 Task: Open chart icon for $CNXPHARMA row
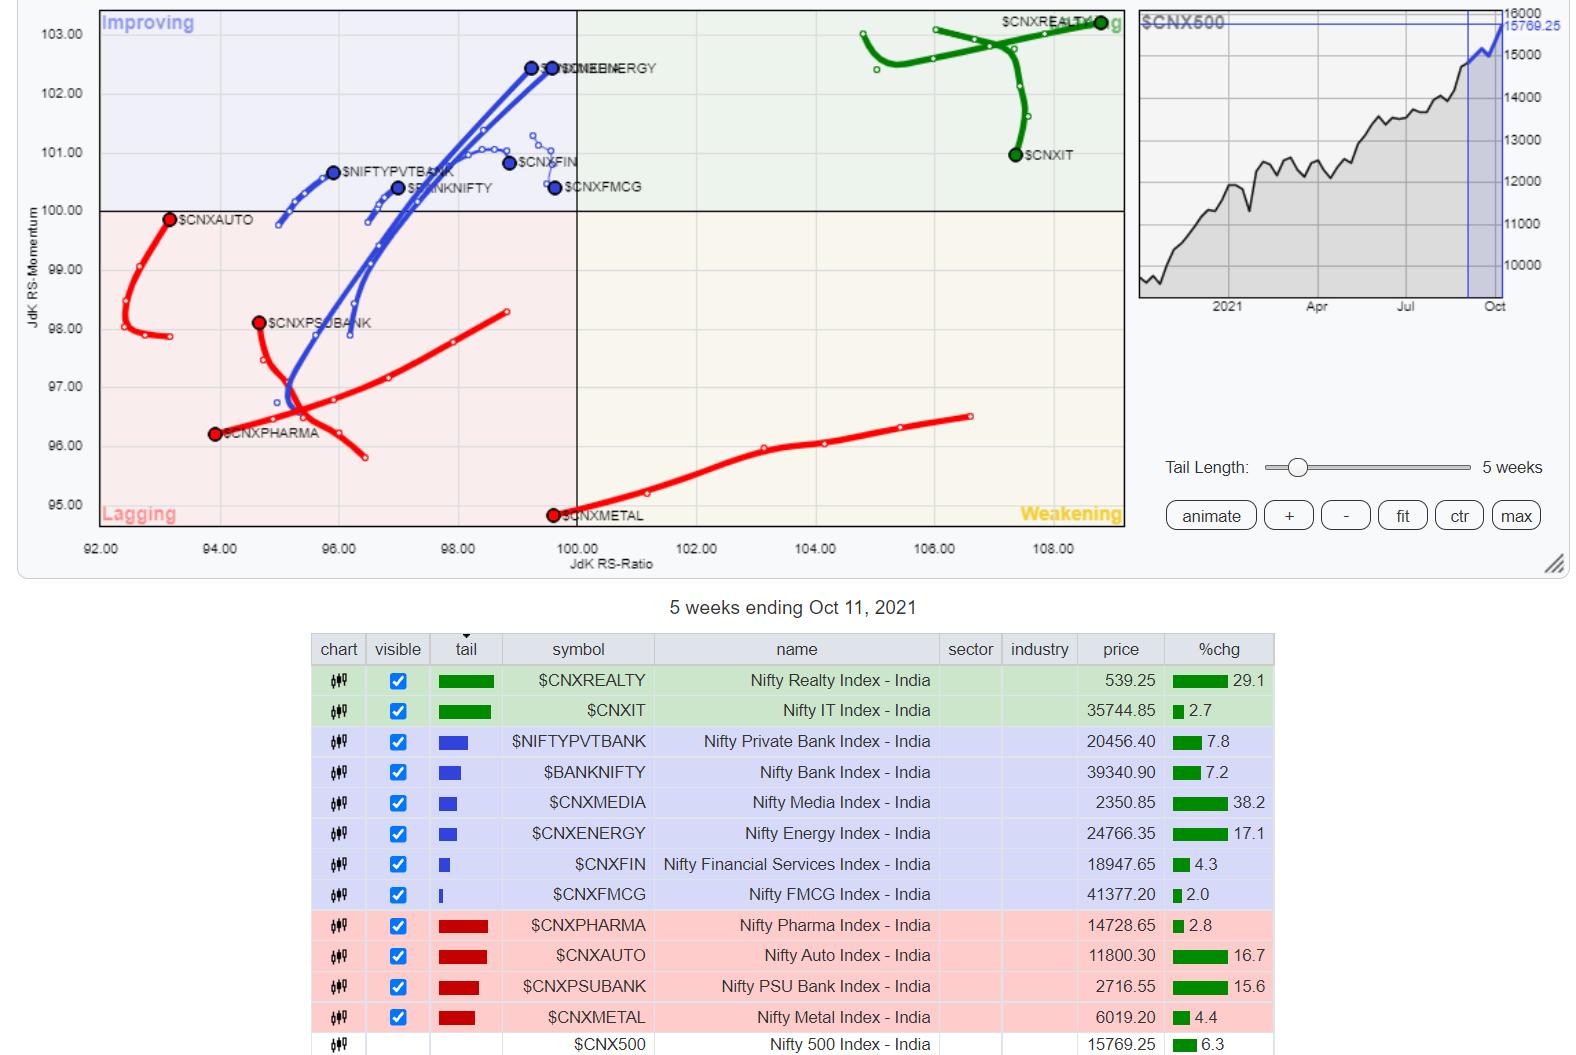(339, 925)
